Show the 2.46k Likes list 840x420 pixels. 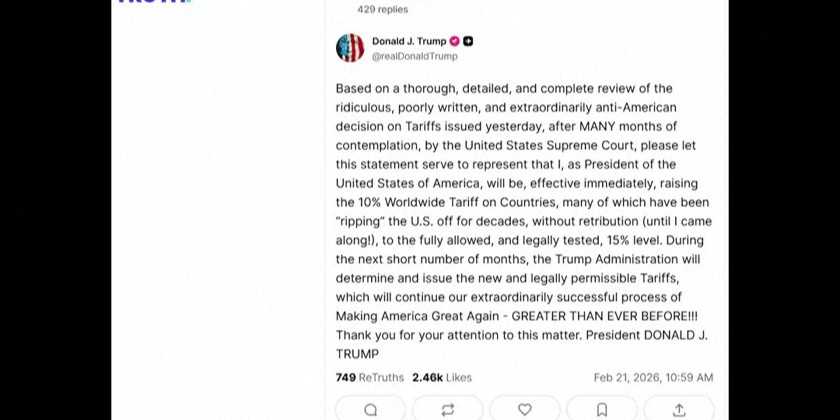tap(442, 378)
